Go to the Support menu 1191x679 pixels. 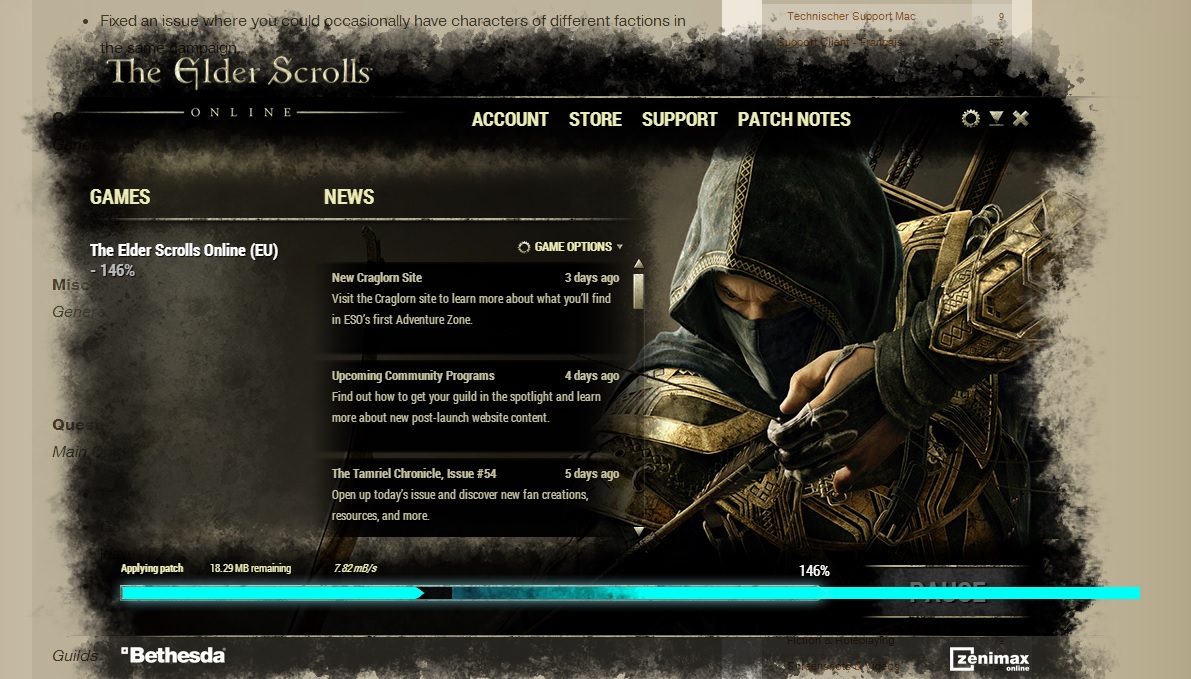click(x=679, y=119)
